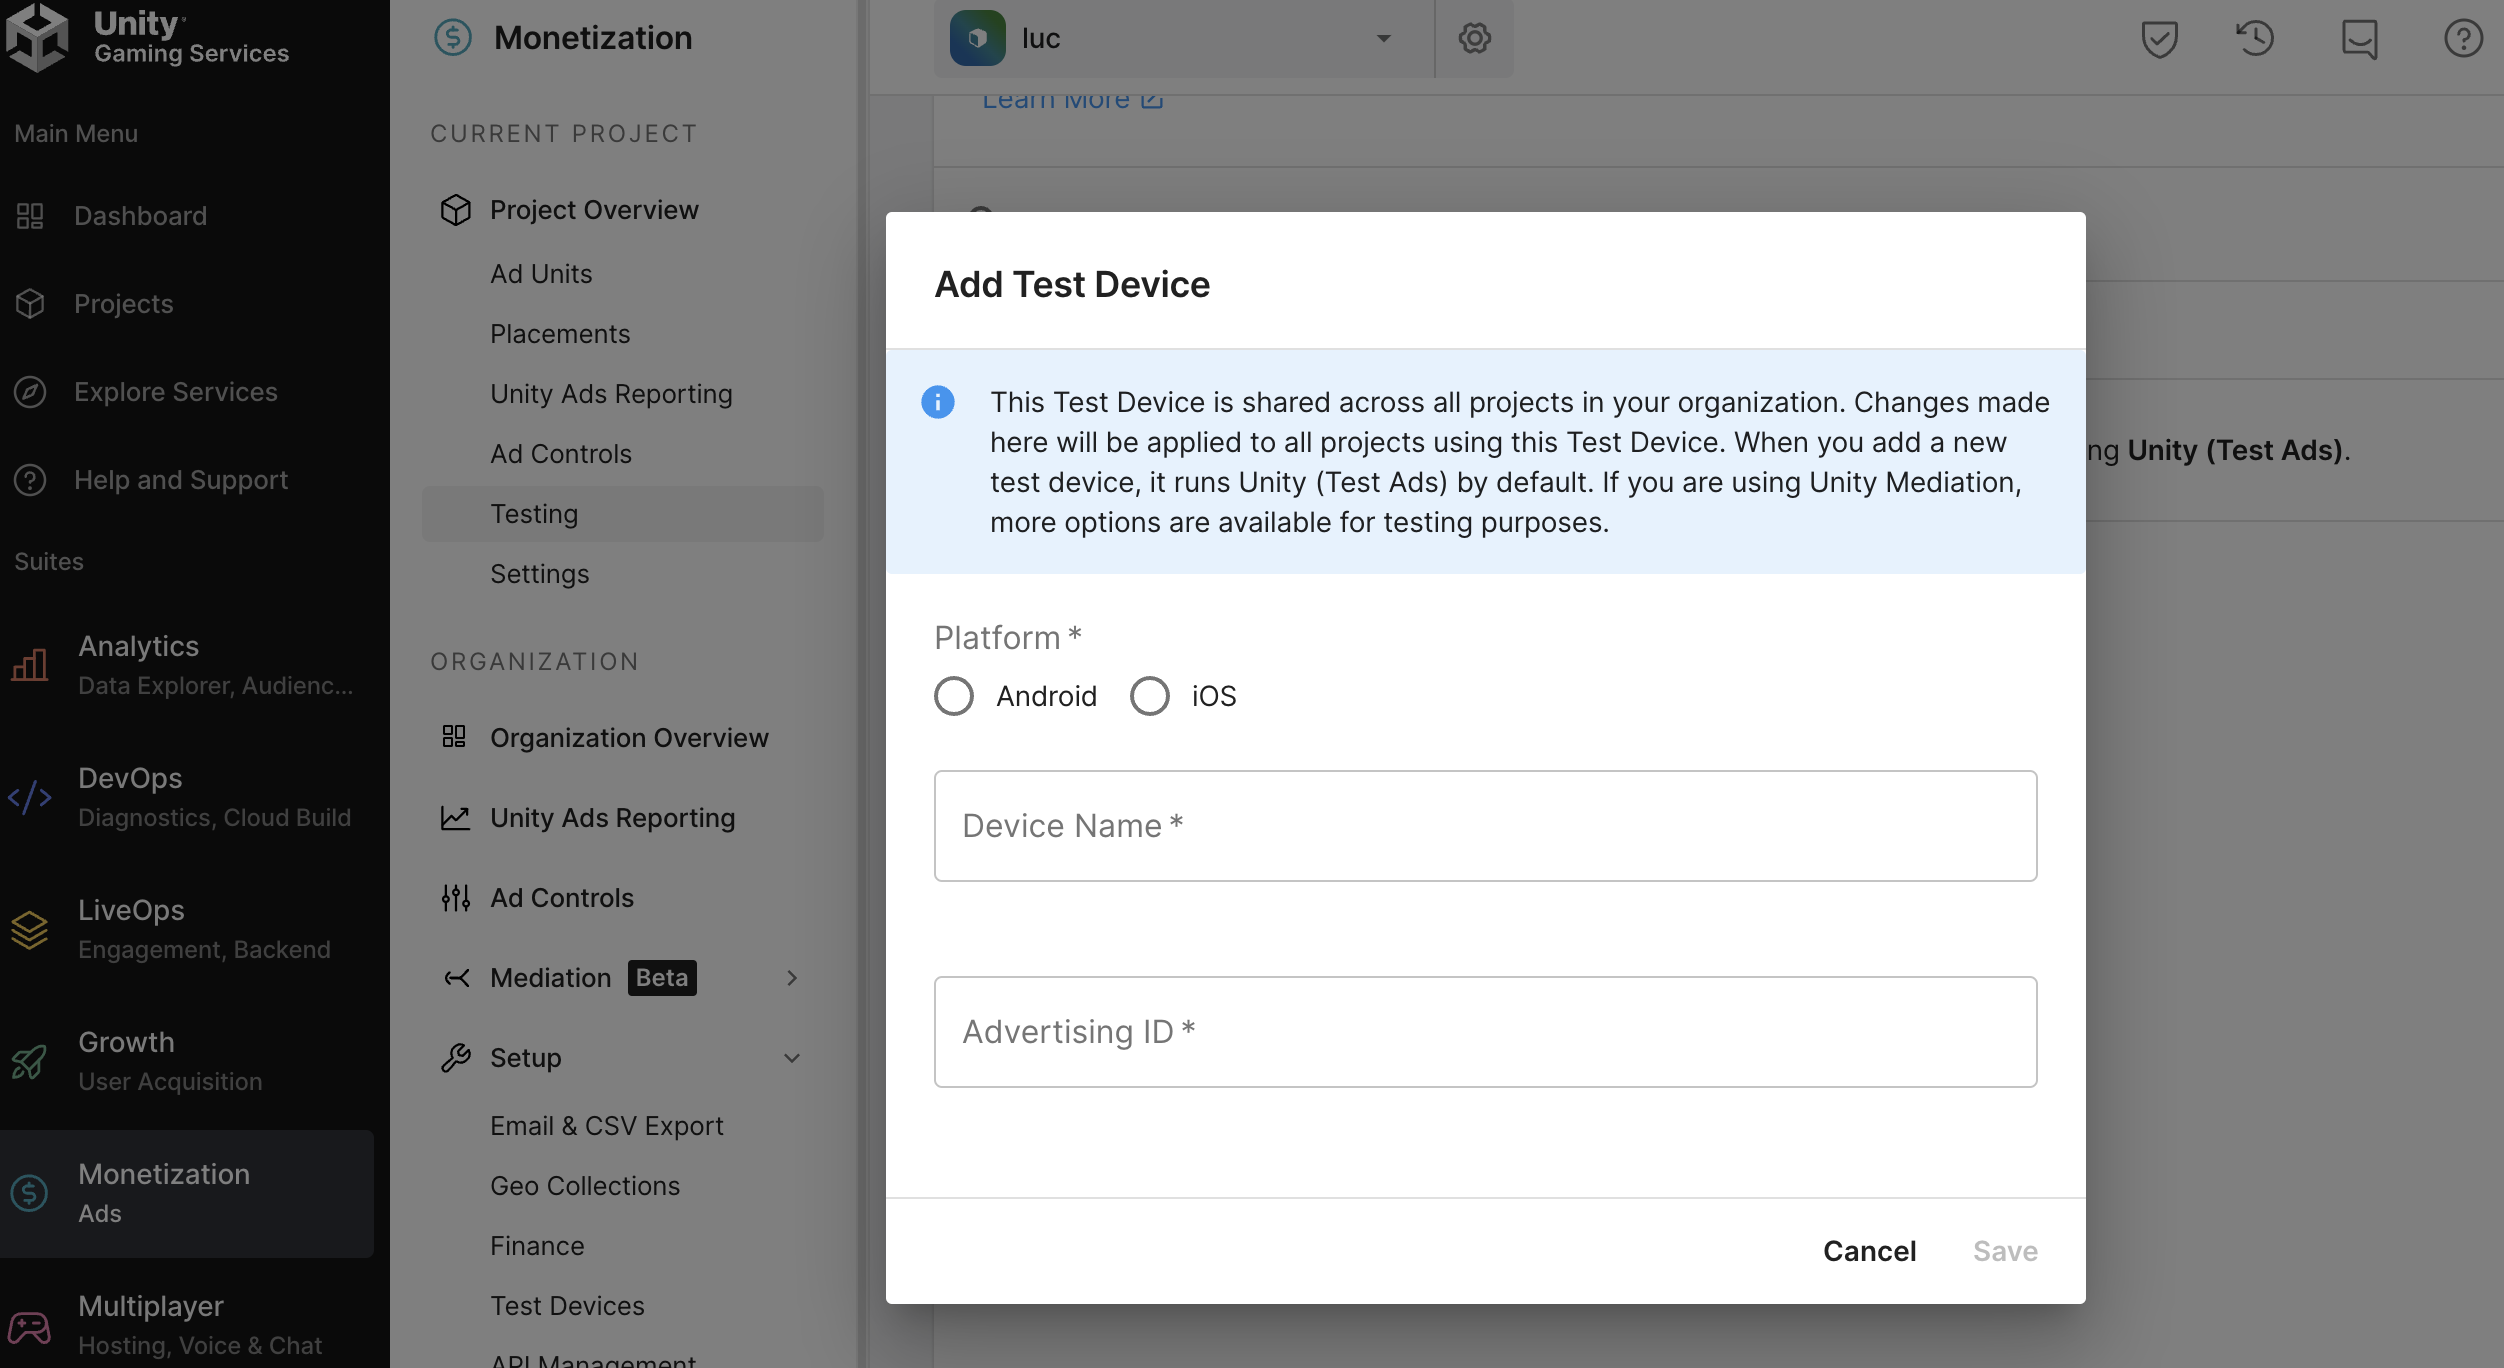Screen dimensions: 2504x1368
Task: Click into the Device Name field
Action: click(x=1485, y=826)
